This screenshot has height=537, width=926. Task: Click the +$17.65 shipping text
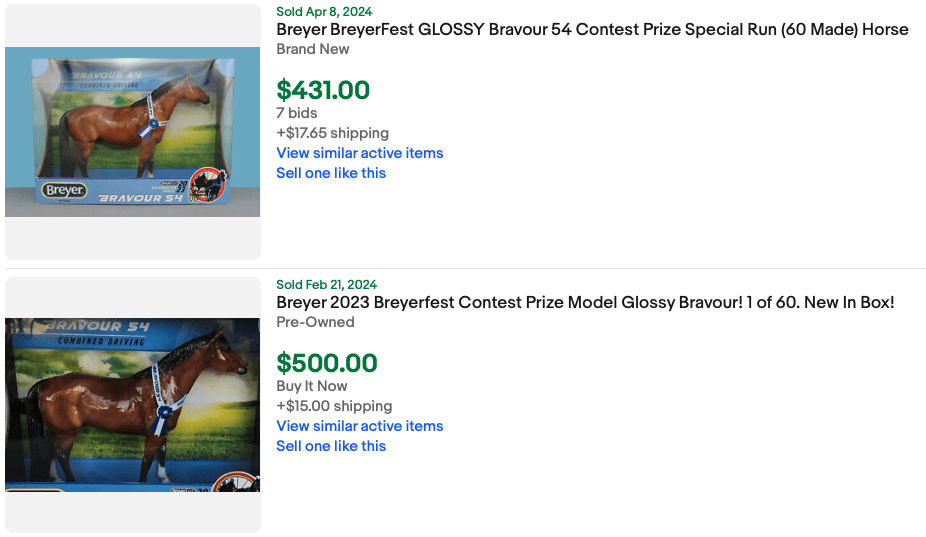(332, 133)
